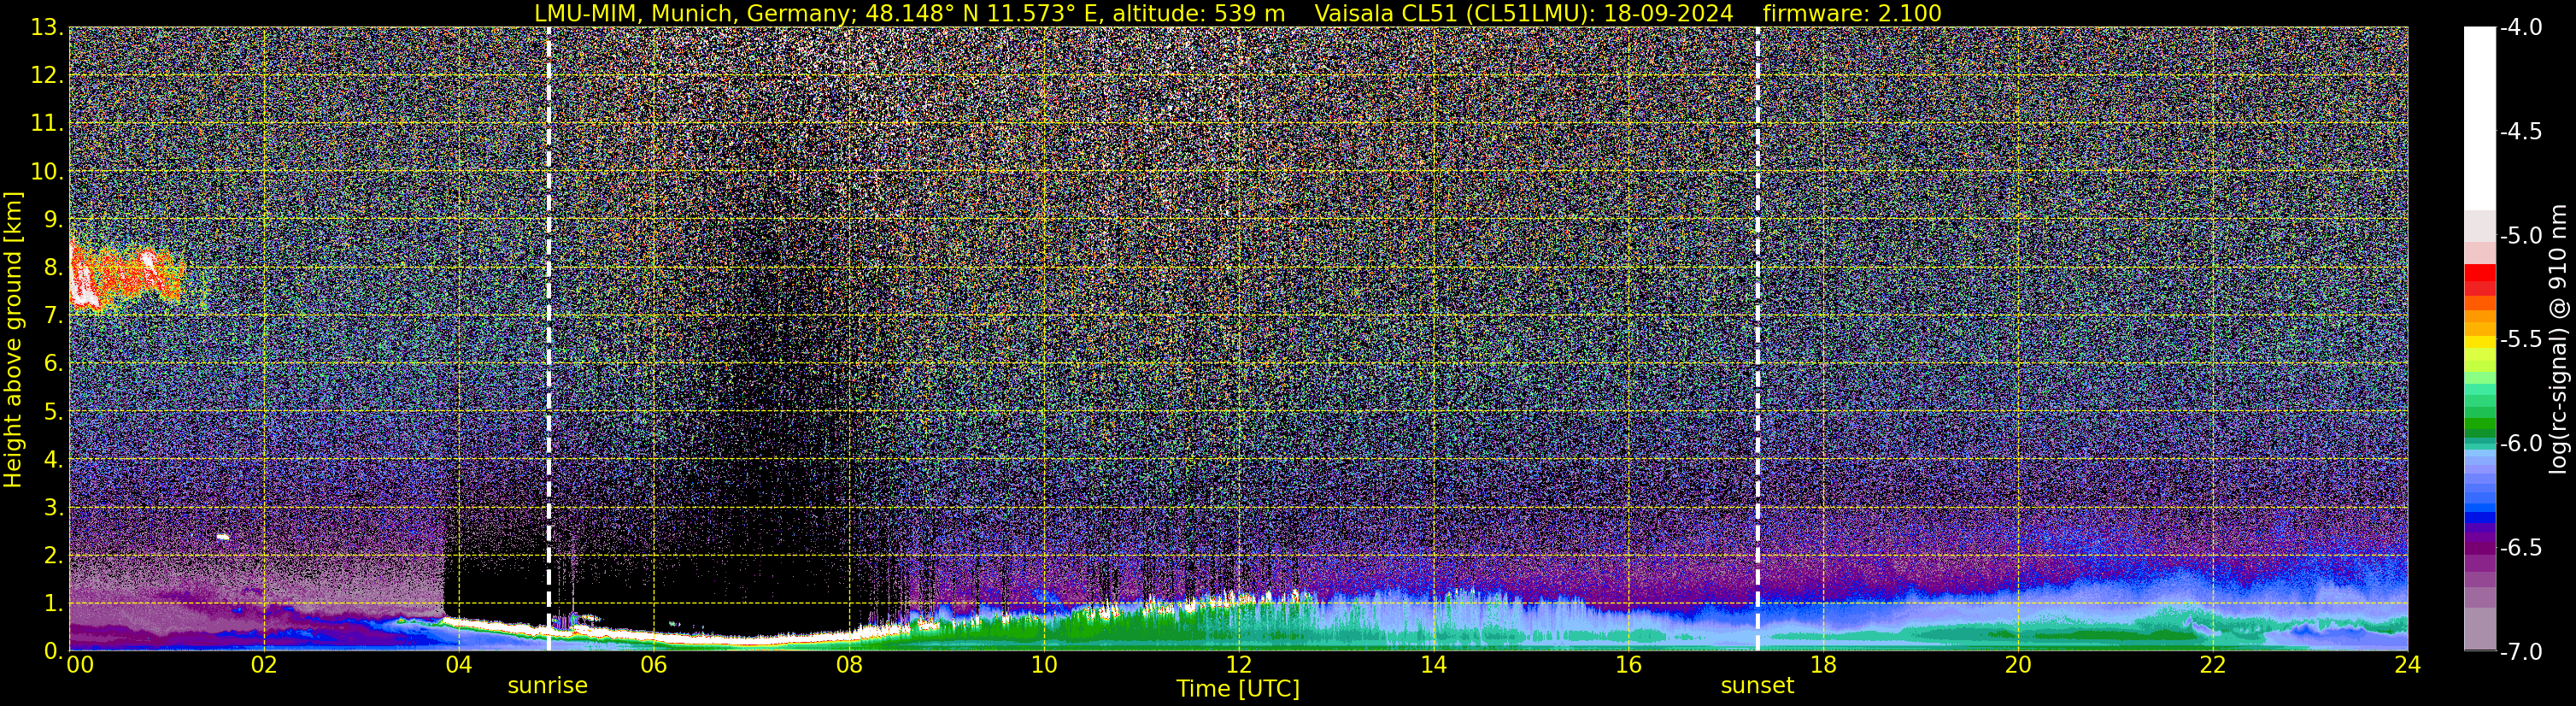Click the '18' time axis tick label
The image size is (2576, 706).
tap(1823, 665)
